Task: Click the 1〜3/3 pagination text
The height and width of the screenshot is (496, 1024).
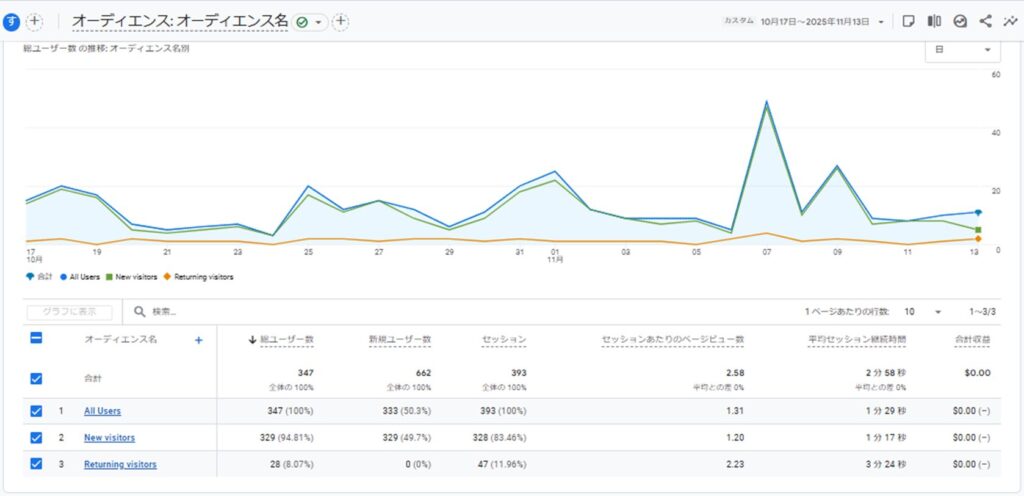Action: pyautogui.click(x=983, y=312)
